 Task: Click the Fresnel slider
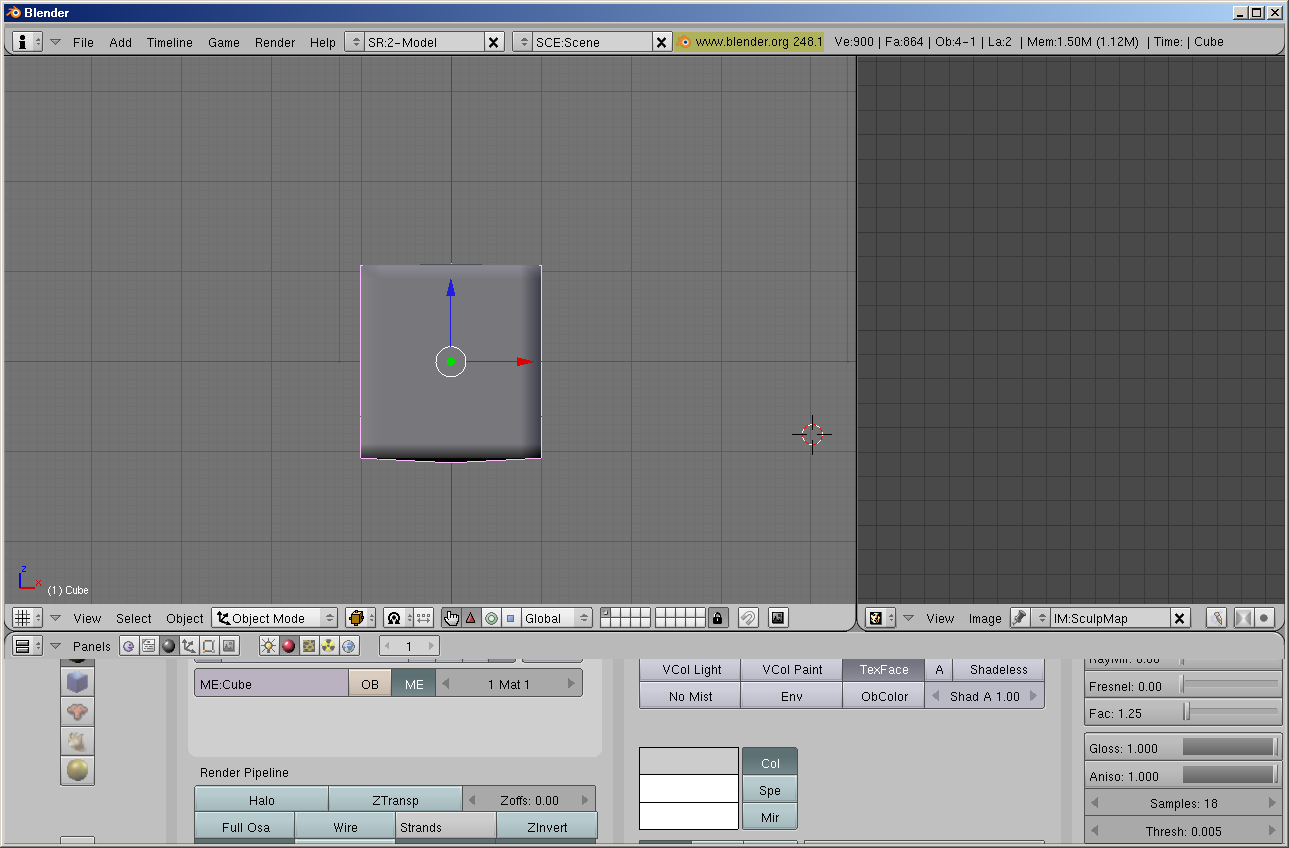pos(1183,686)
